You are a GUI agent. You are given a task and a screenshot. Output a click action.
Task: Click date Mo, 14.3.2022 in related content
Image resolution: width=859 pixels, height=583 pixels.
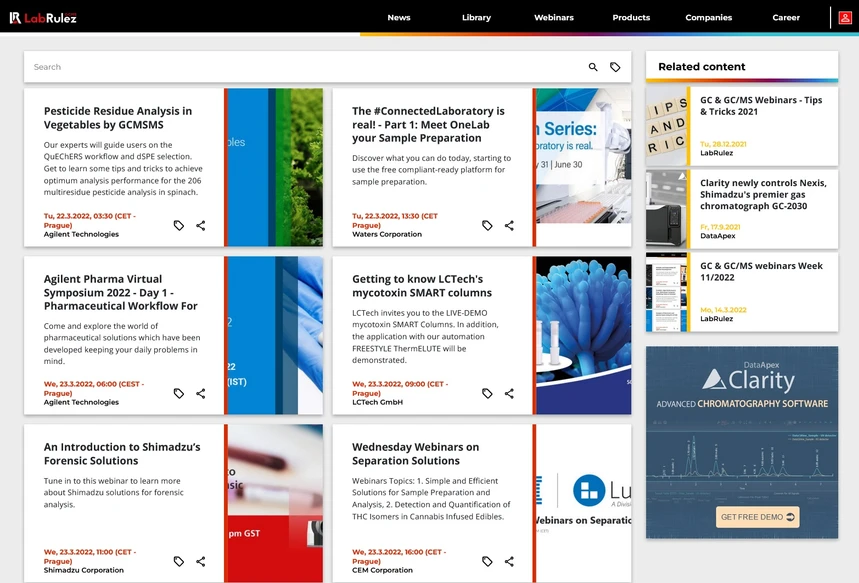(723, 310)
